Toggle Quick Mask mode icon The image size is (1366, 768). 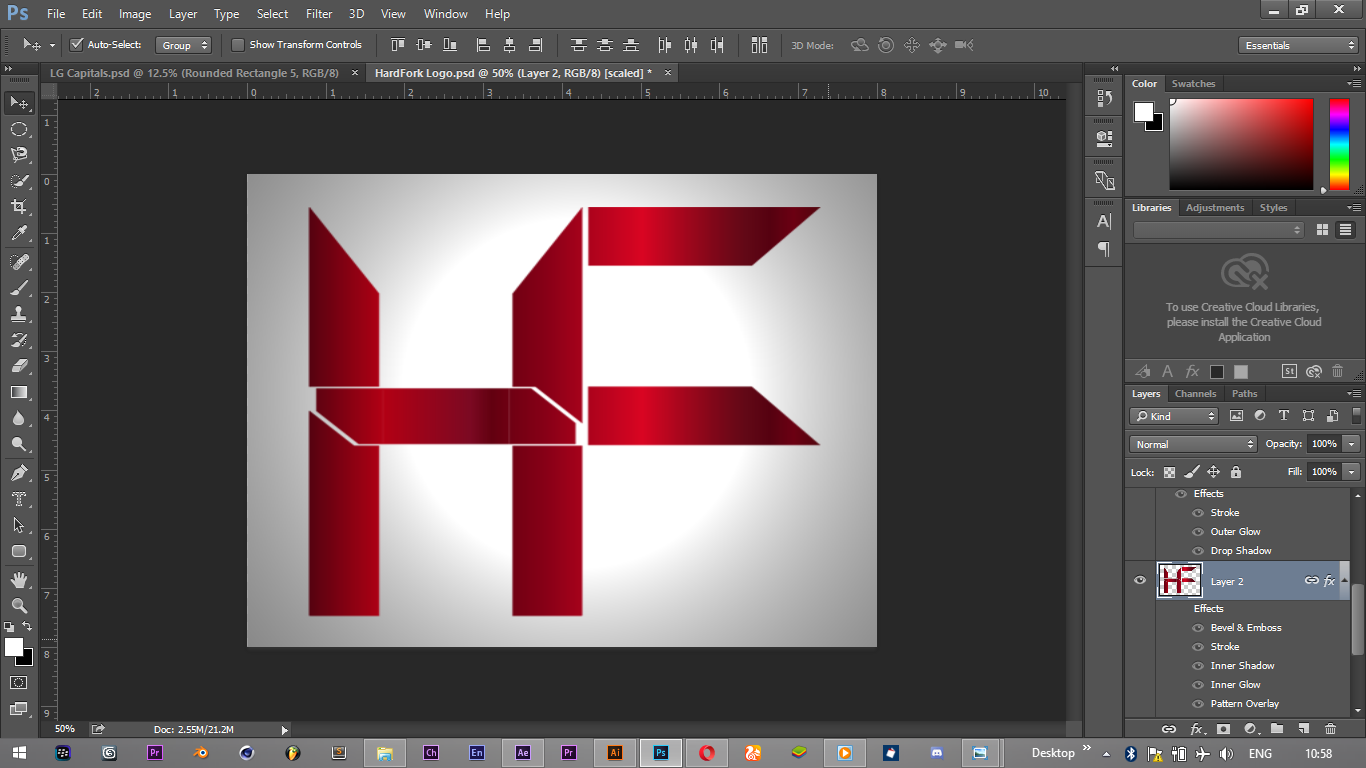tap(19, 682)
